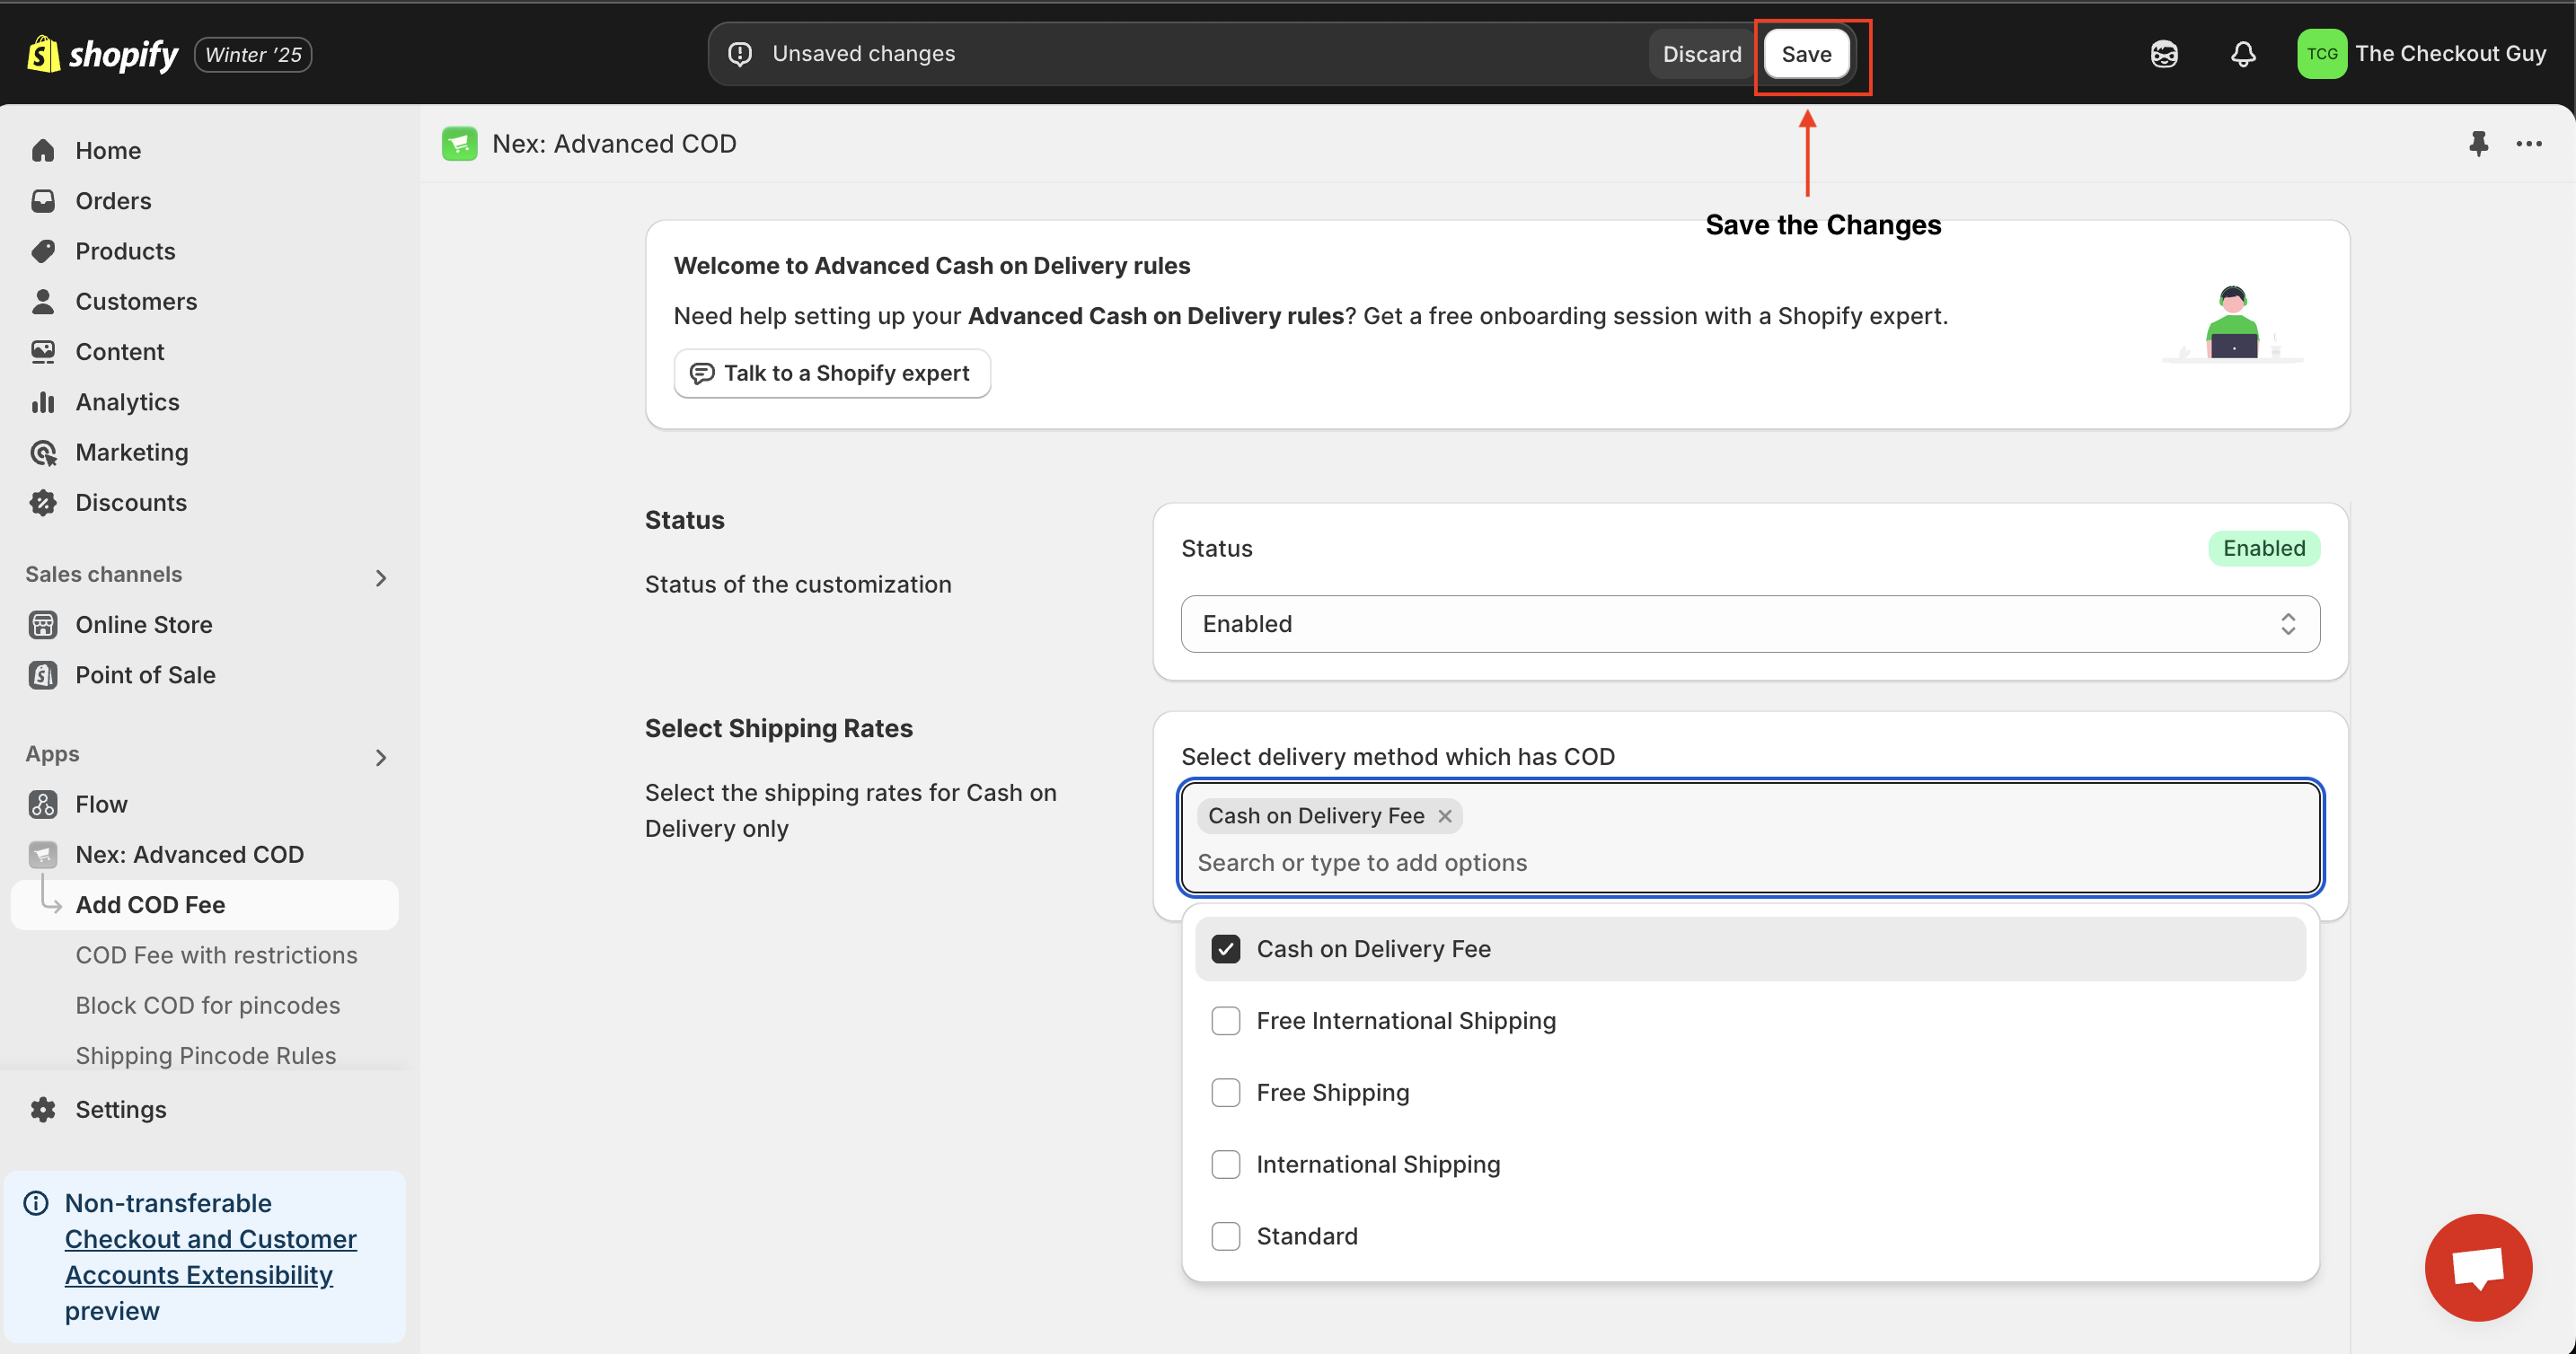
Task: Open the Enabled status dropdown
Action: click(x=1749, y=624)
